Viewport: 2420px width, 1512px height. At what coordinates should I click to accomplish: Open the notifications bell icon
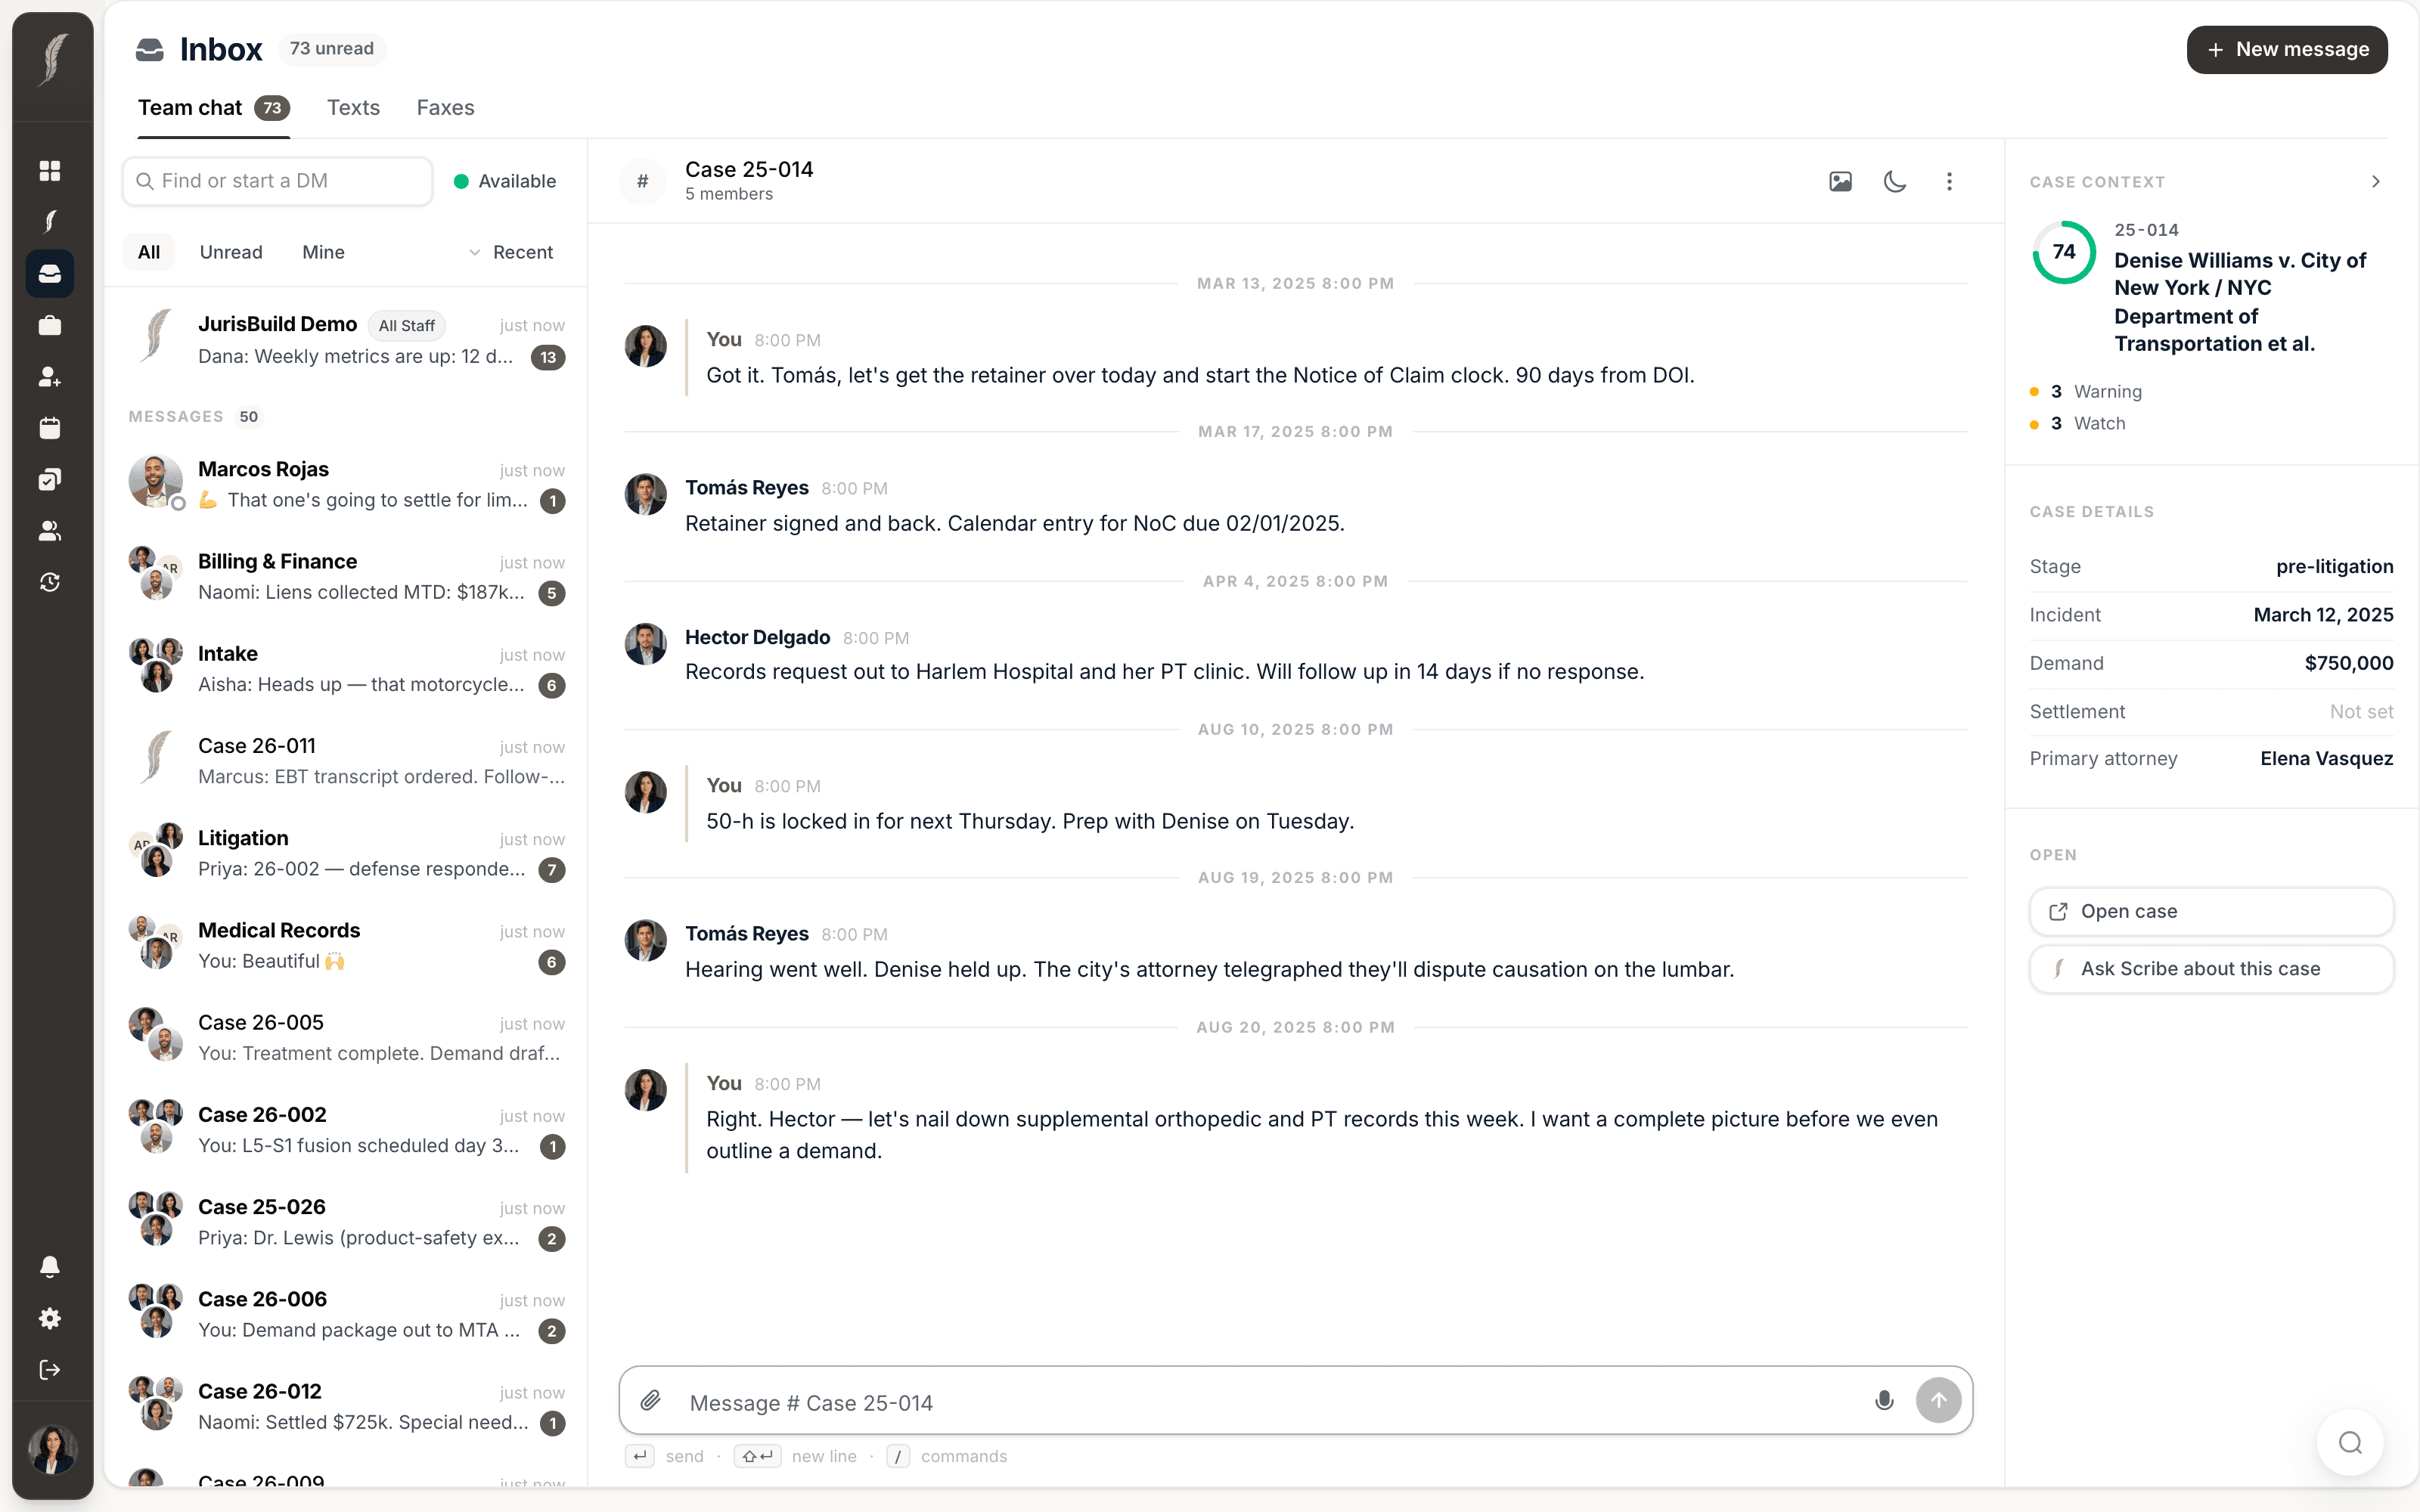click(x=50, y=1267)
